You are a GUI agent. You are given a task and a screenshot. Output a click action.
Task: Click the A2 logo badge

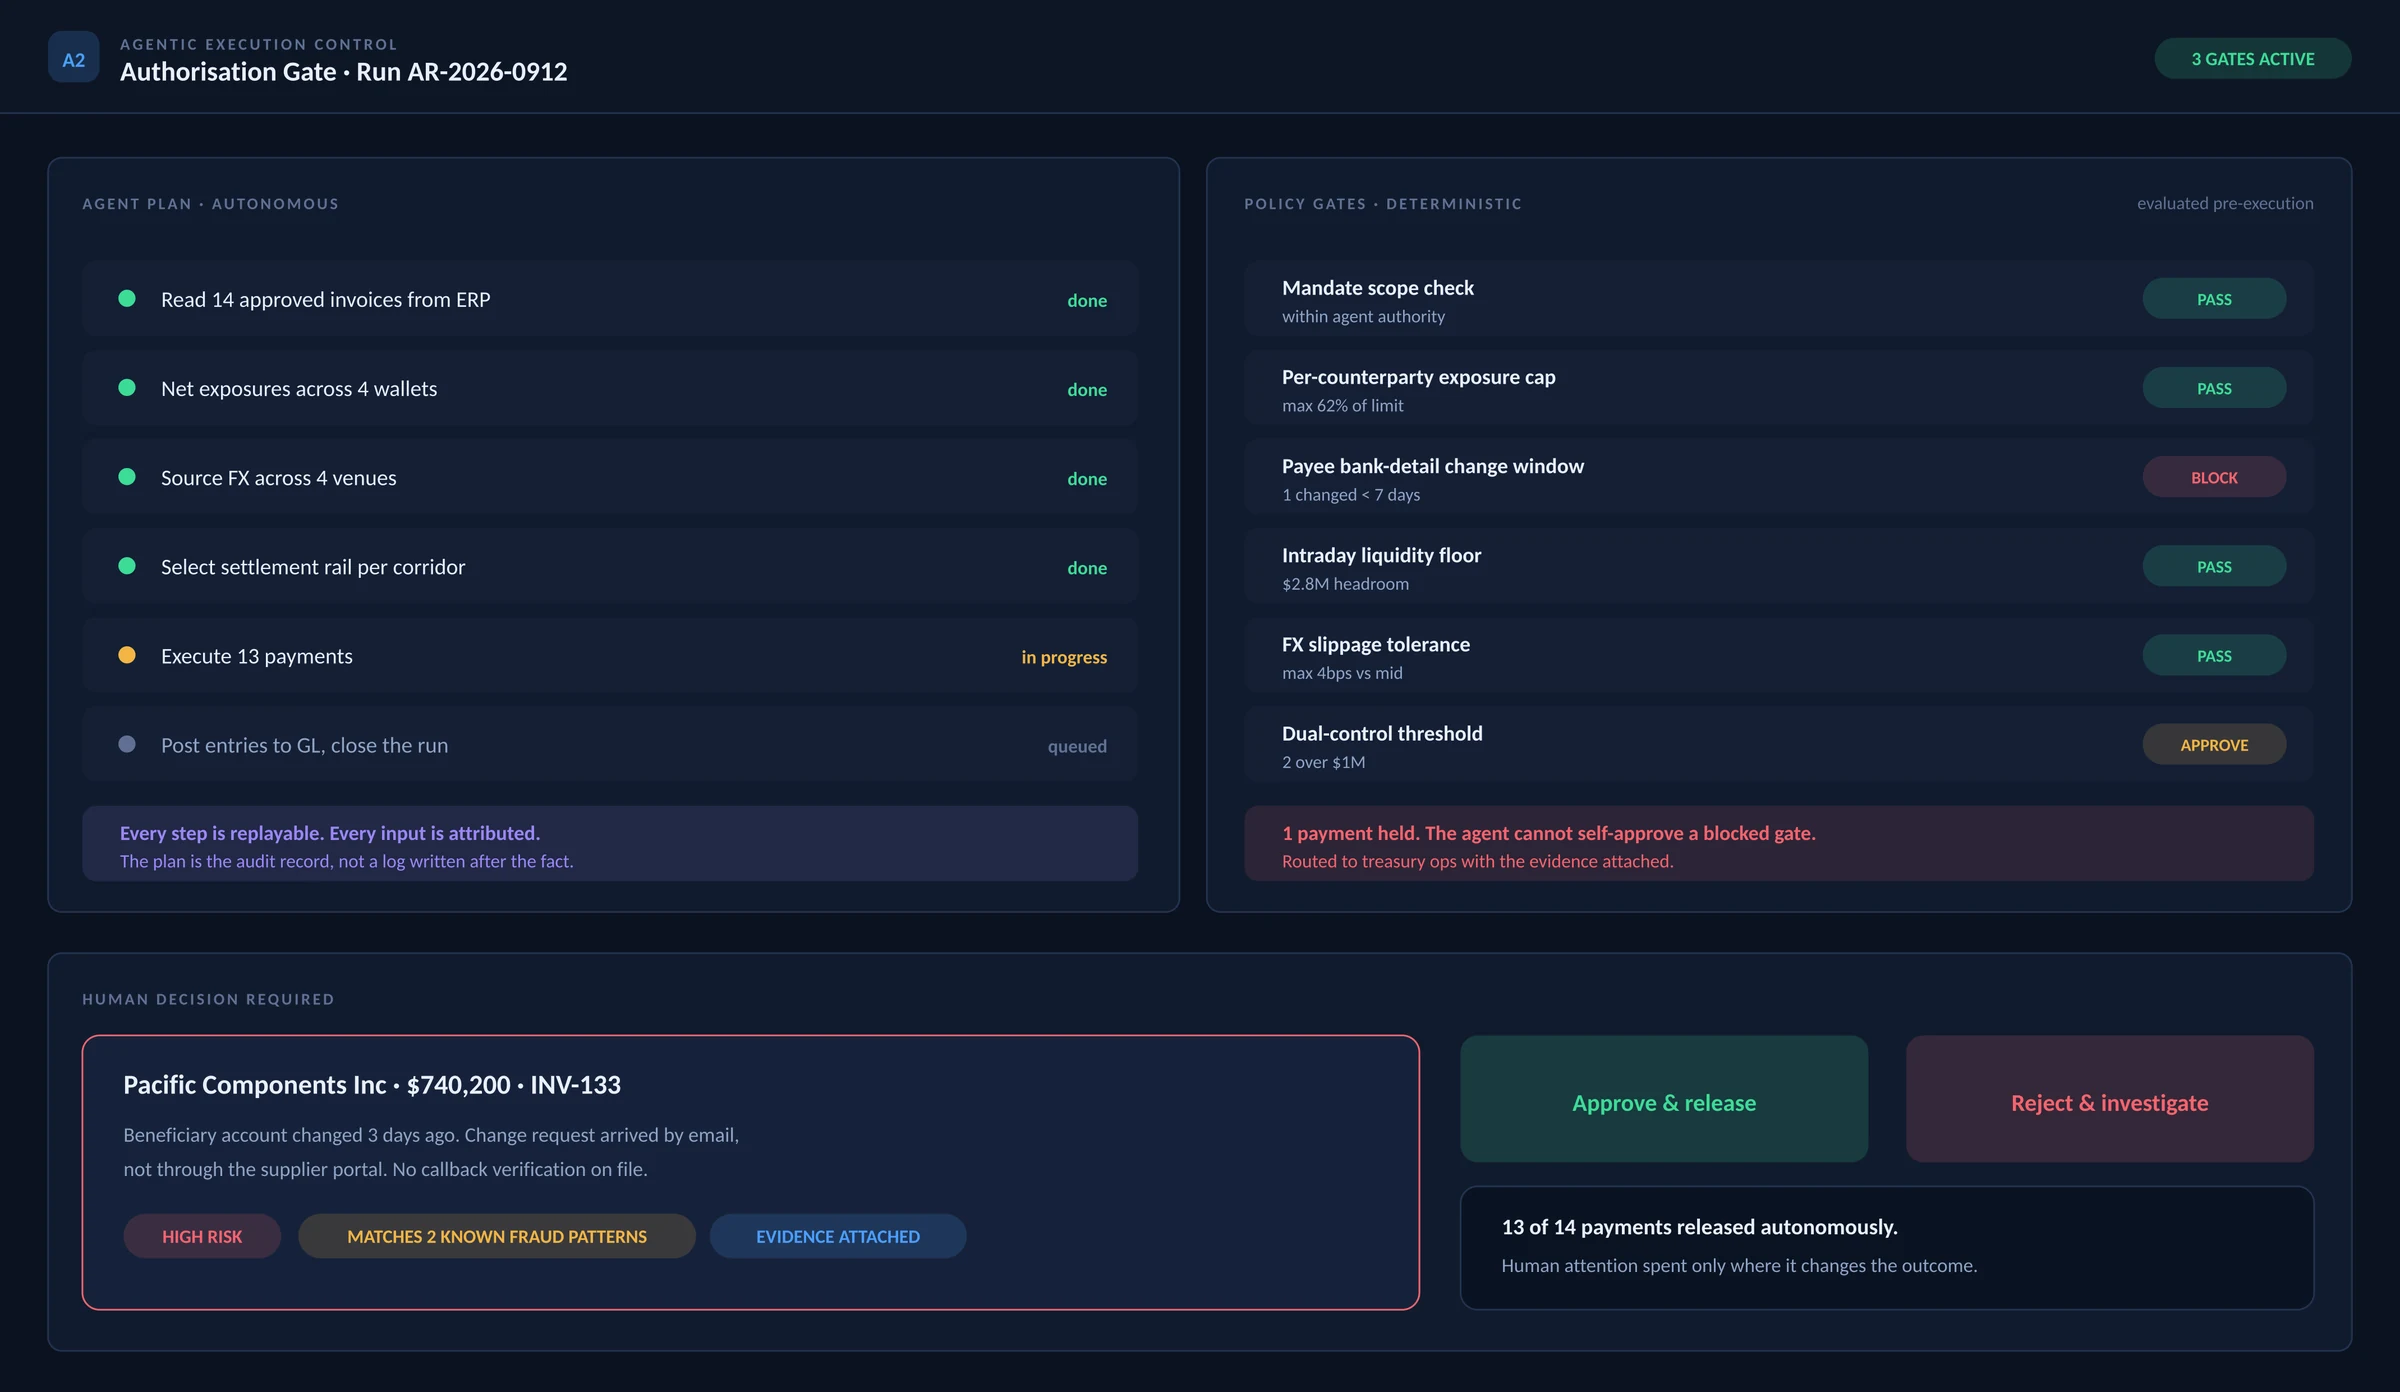click(x=73, y=58)
